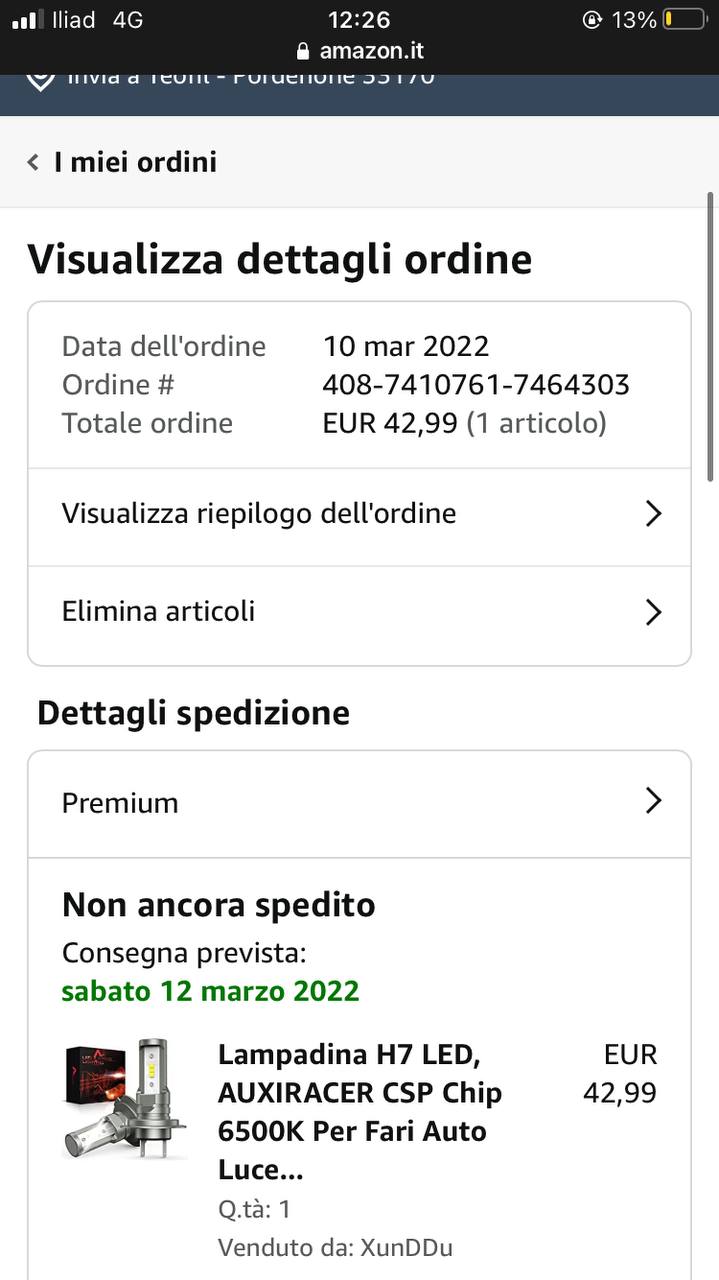This screenshot has width=719, height=1280.
Task: Open the Premium shipping details row
Action: point(120,803)
